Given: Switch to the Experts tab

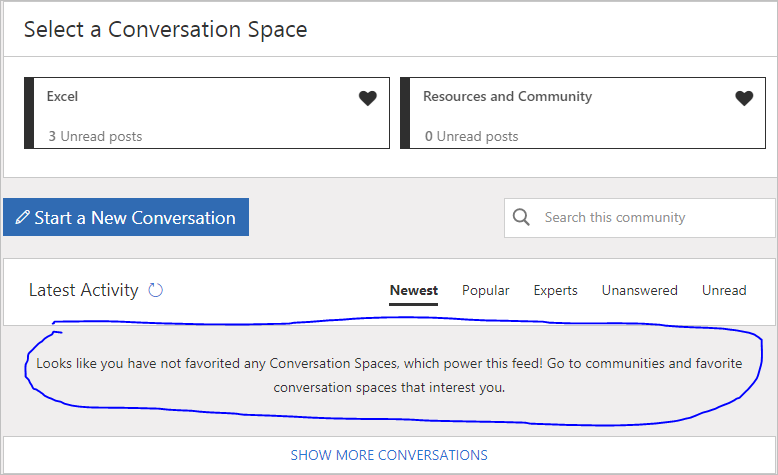Looking at the screenshot, I should coord(555,291).
